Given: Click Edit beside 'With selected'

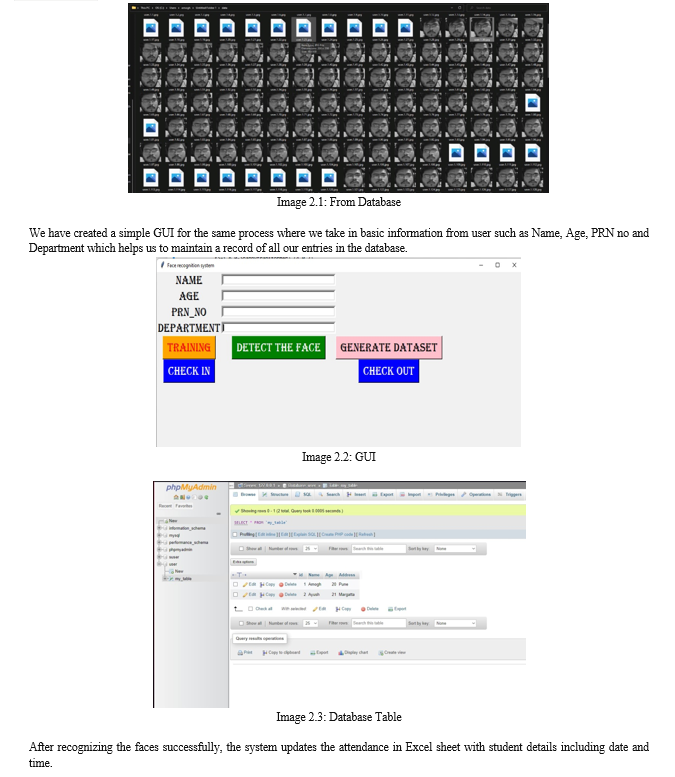Looking at the screenshot, I should 319,609.
